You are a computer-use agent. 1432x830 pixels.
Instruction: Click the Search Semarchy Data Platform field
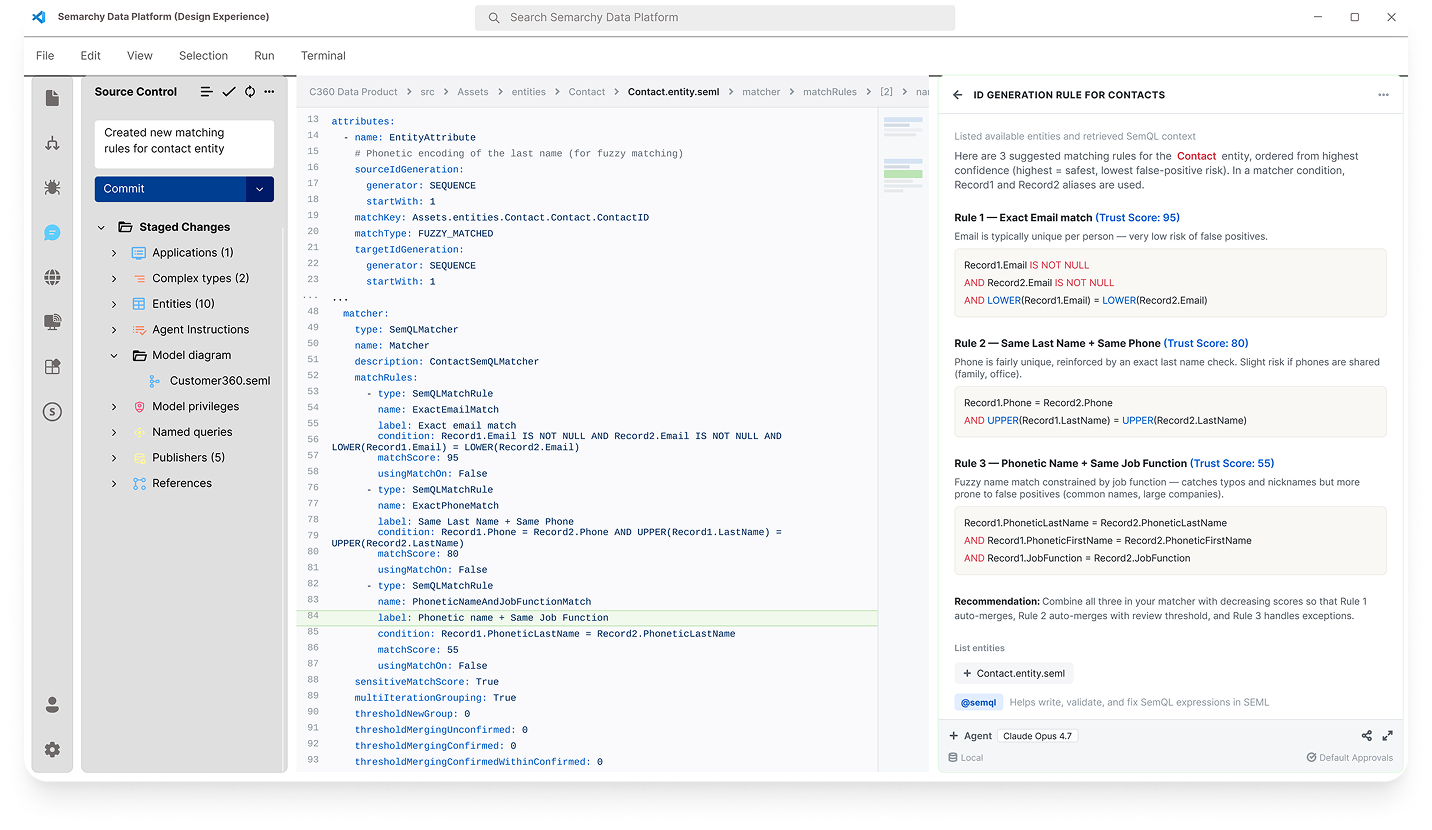[x=715, y=17]
